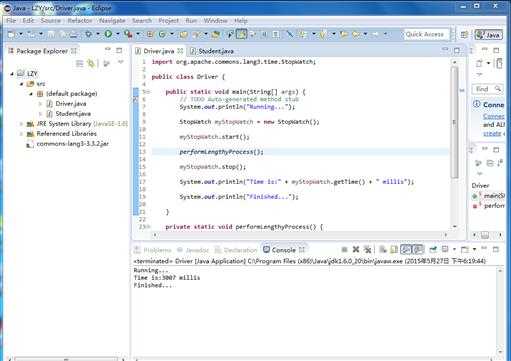This screenshot has height=361, width=511.
Task: Click Remove Launch X icon in Console
Action: click(356, 249)
